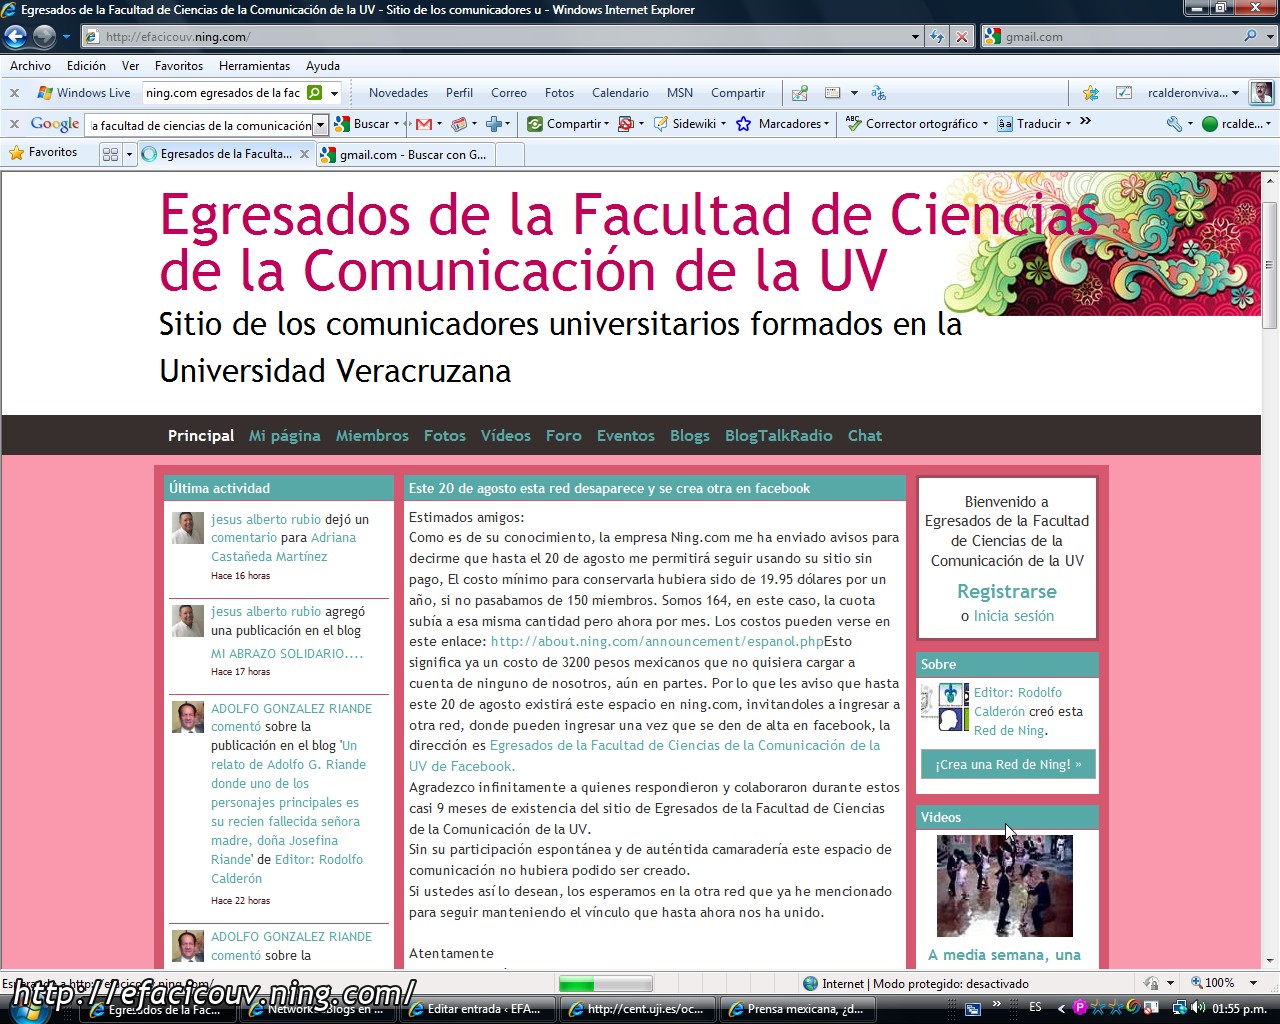1280x1024 pixels.
Task: Go to the Miembros navigation item
Action: (372, 436)
